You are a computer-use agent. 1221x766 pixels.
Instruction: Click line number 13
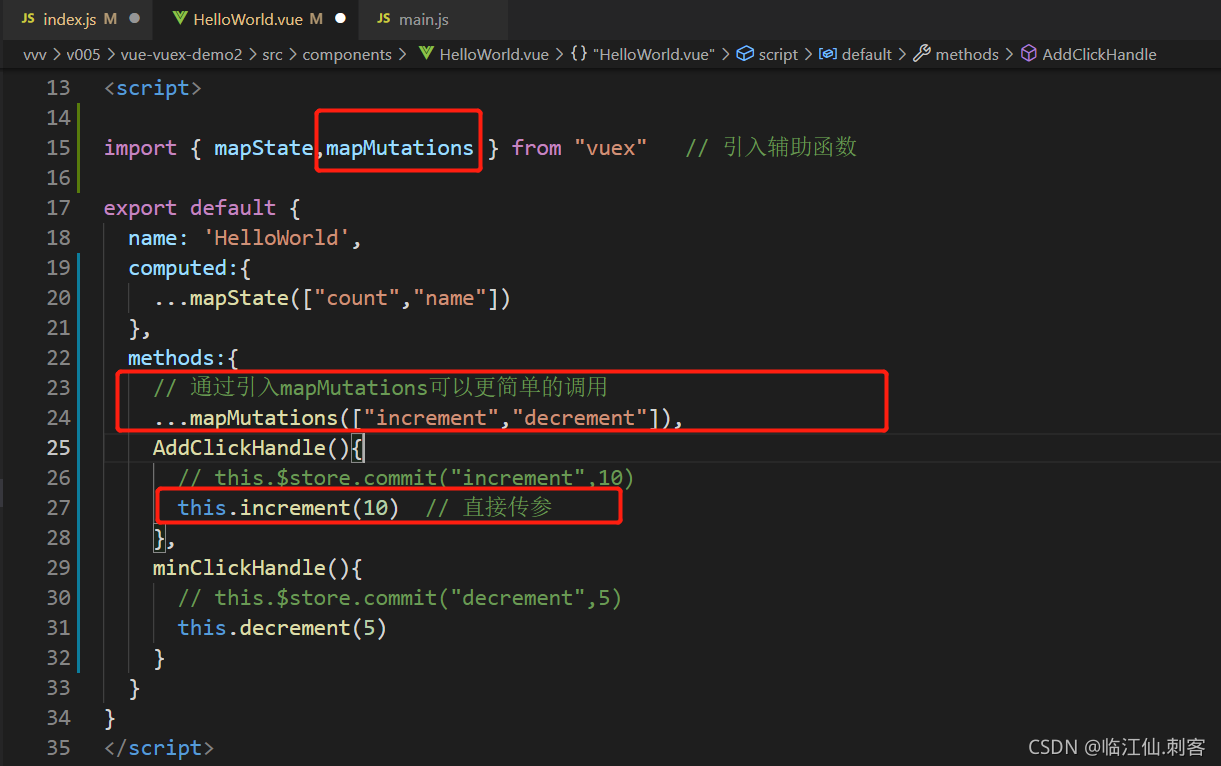coord(59,88)
